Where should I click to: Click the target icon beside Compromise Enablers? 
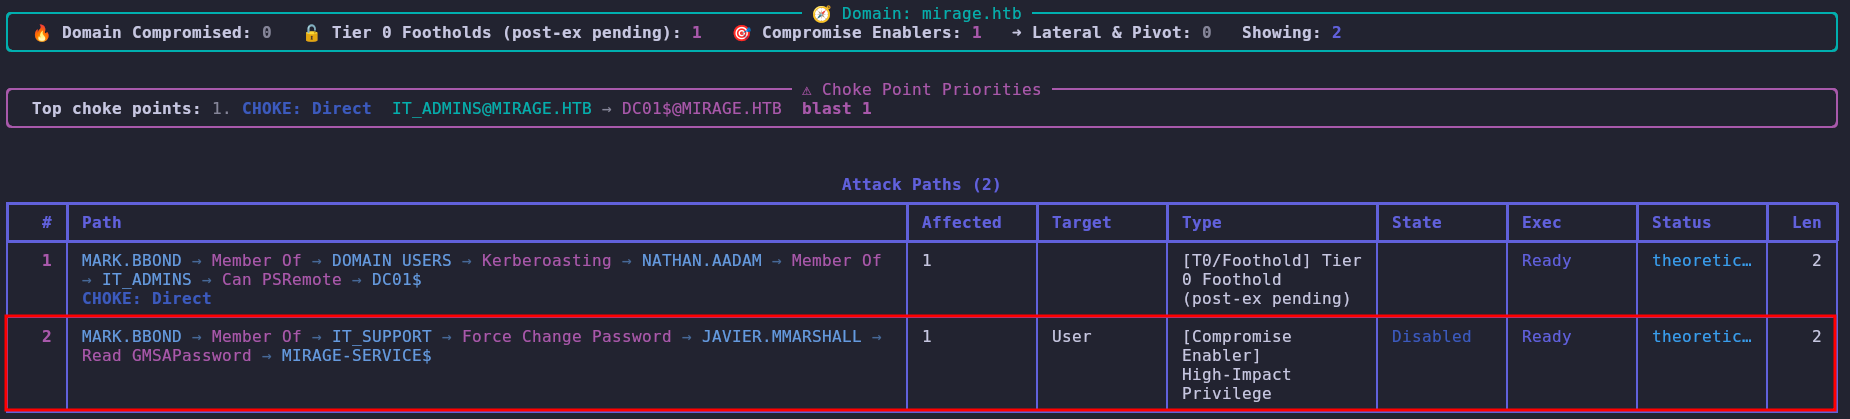[x=741, y=33]
